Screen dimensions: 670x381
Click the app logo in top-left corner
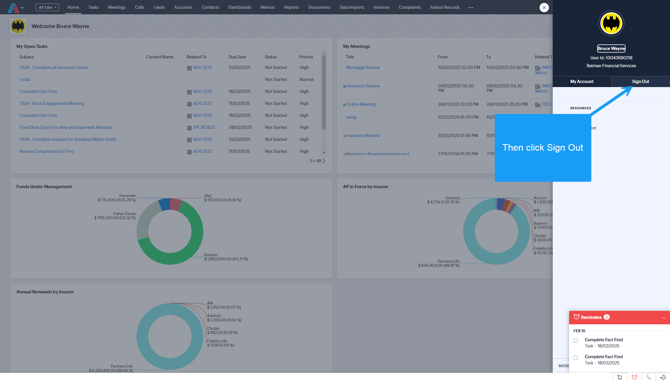tap(13, 8)
